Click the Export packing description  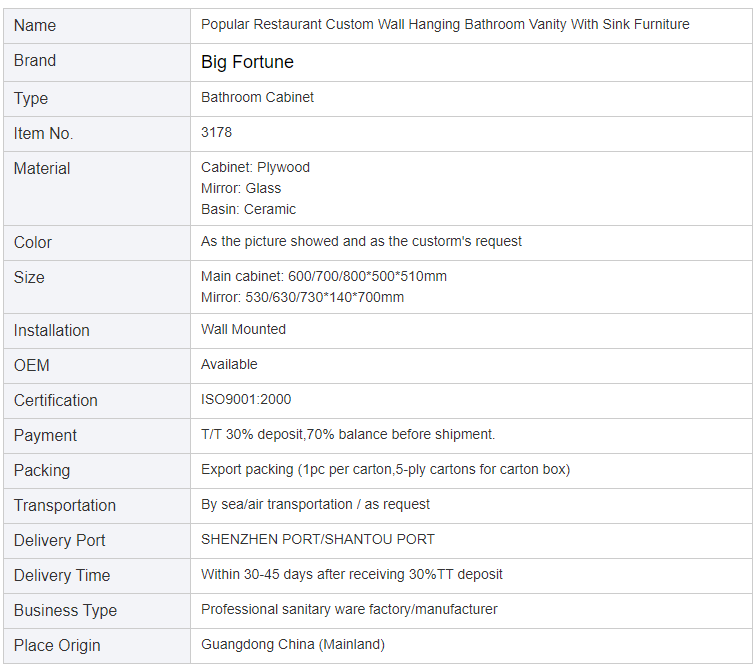[386, 470]
